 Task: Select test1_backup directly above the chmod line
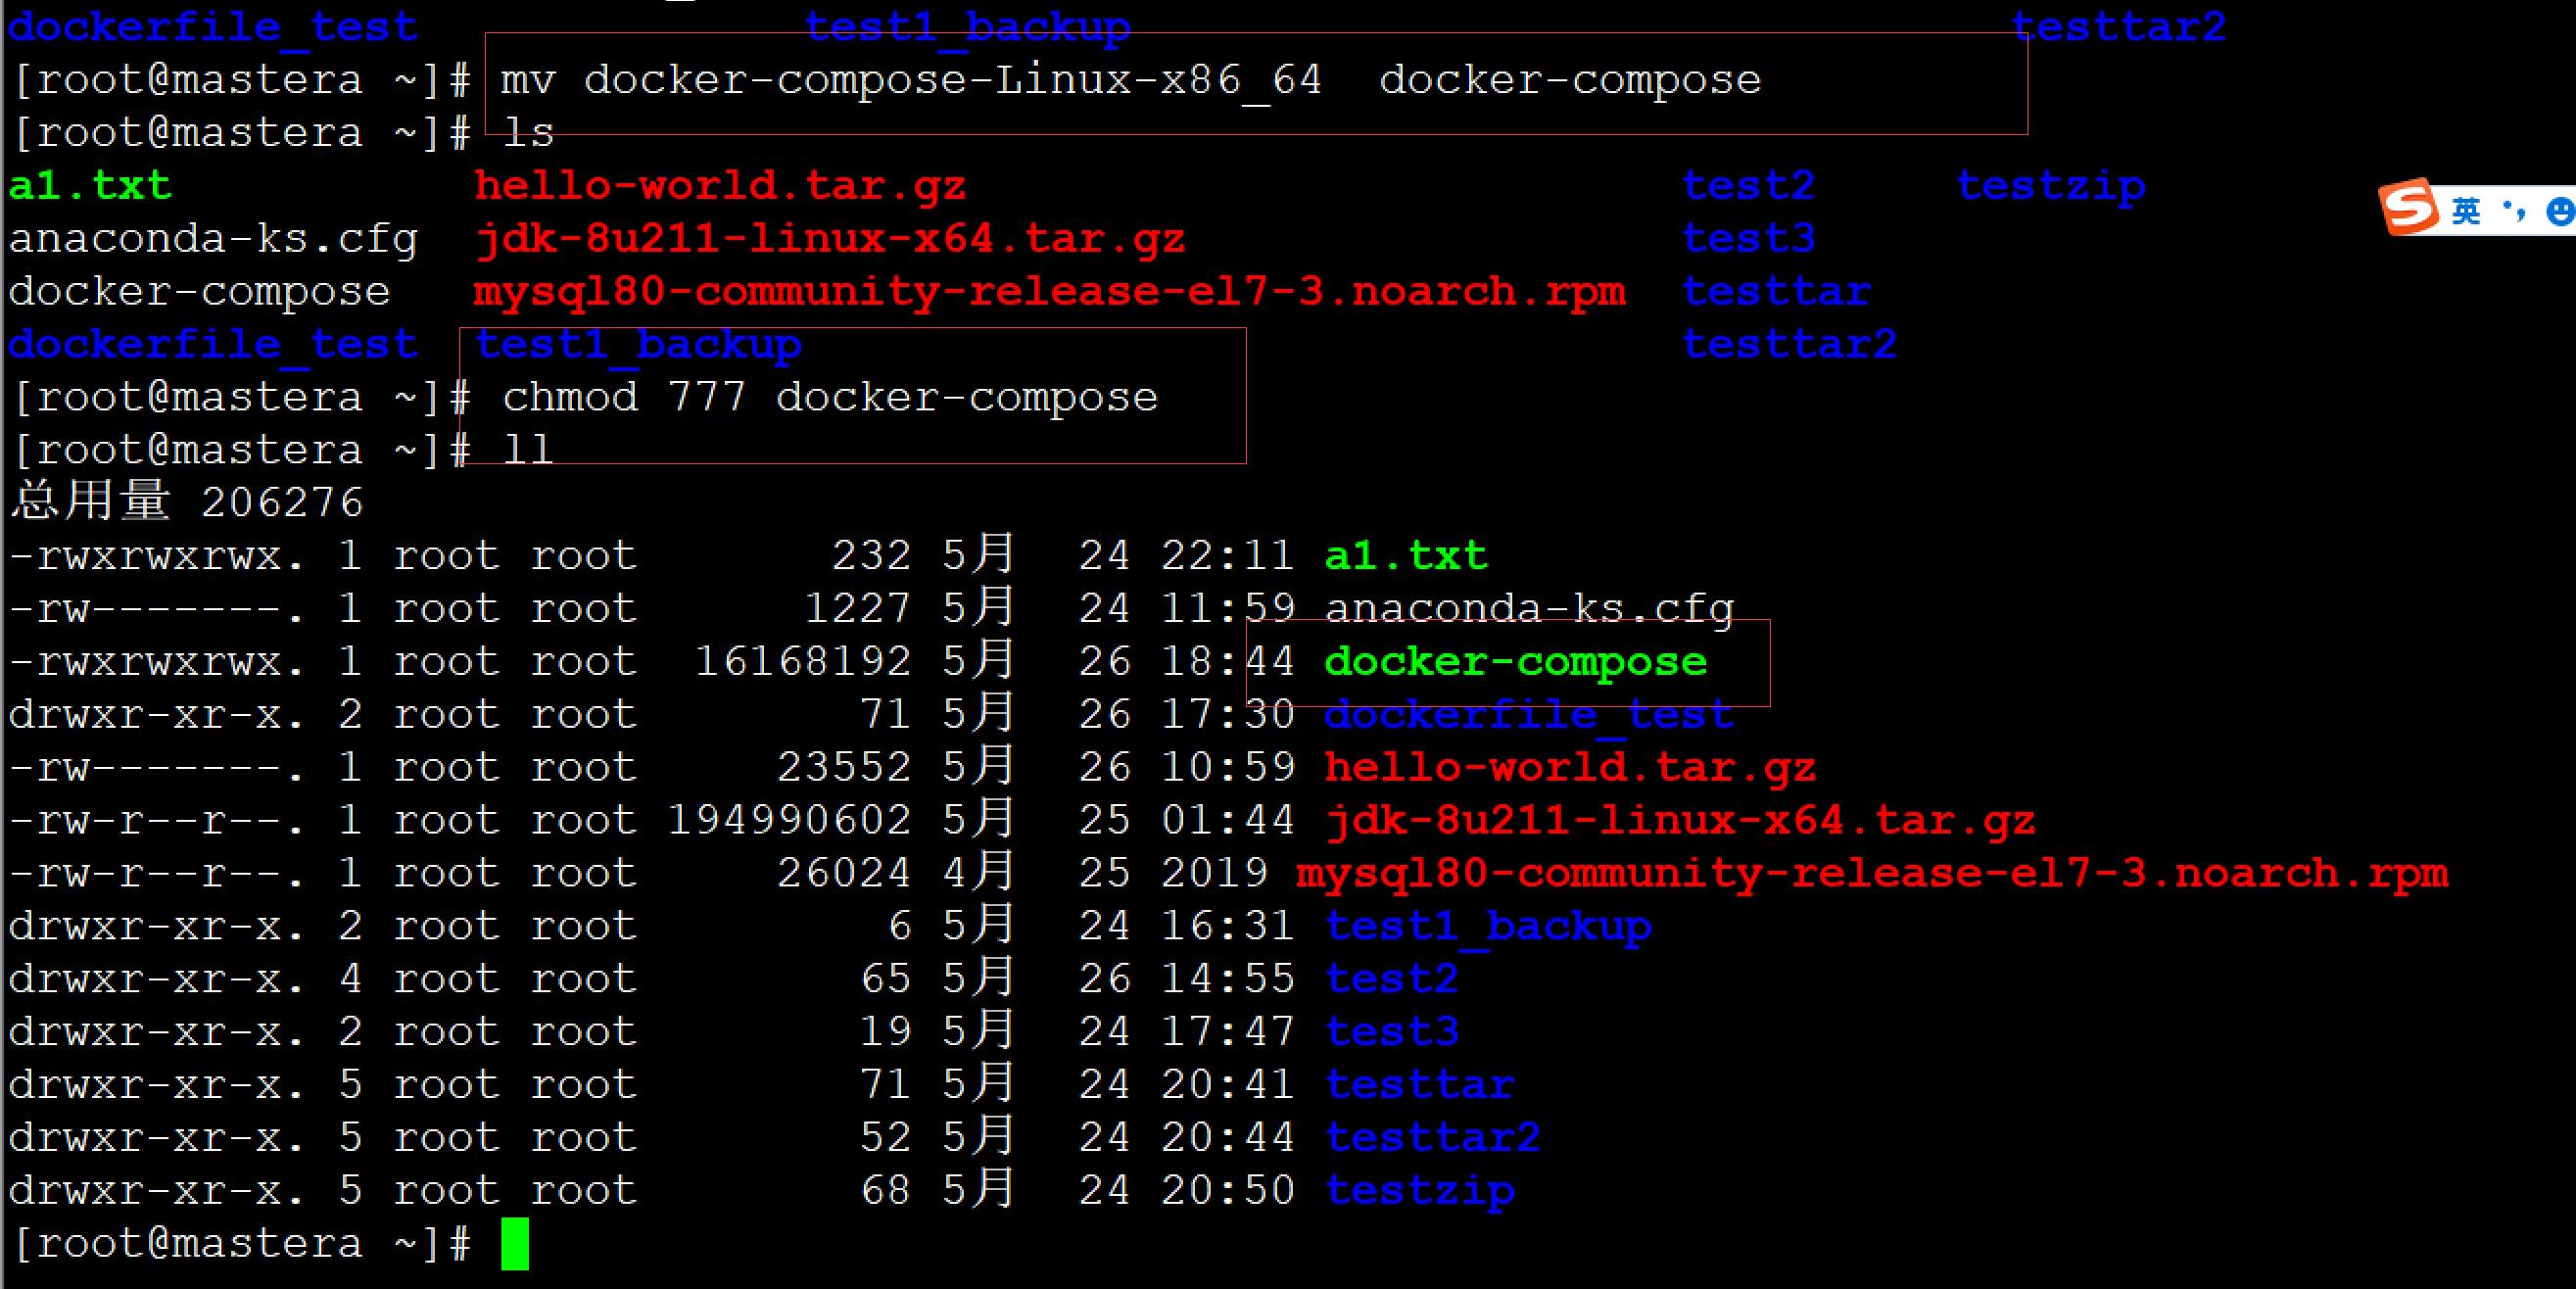coord(638,345)
